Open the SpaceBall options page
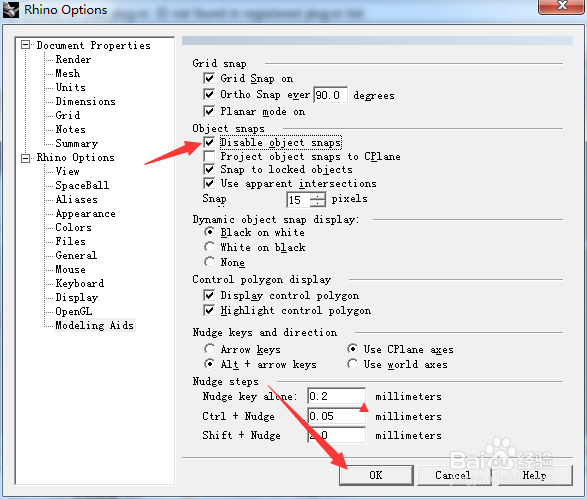 click(82, 185)
